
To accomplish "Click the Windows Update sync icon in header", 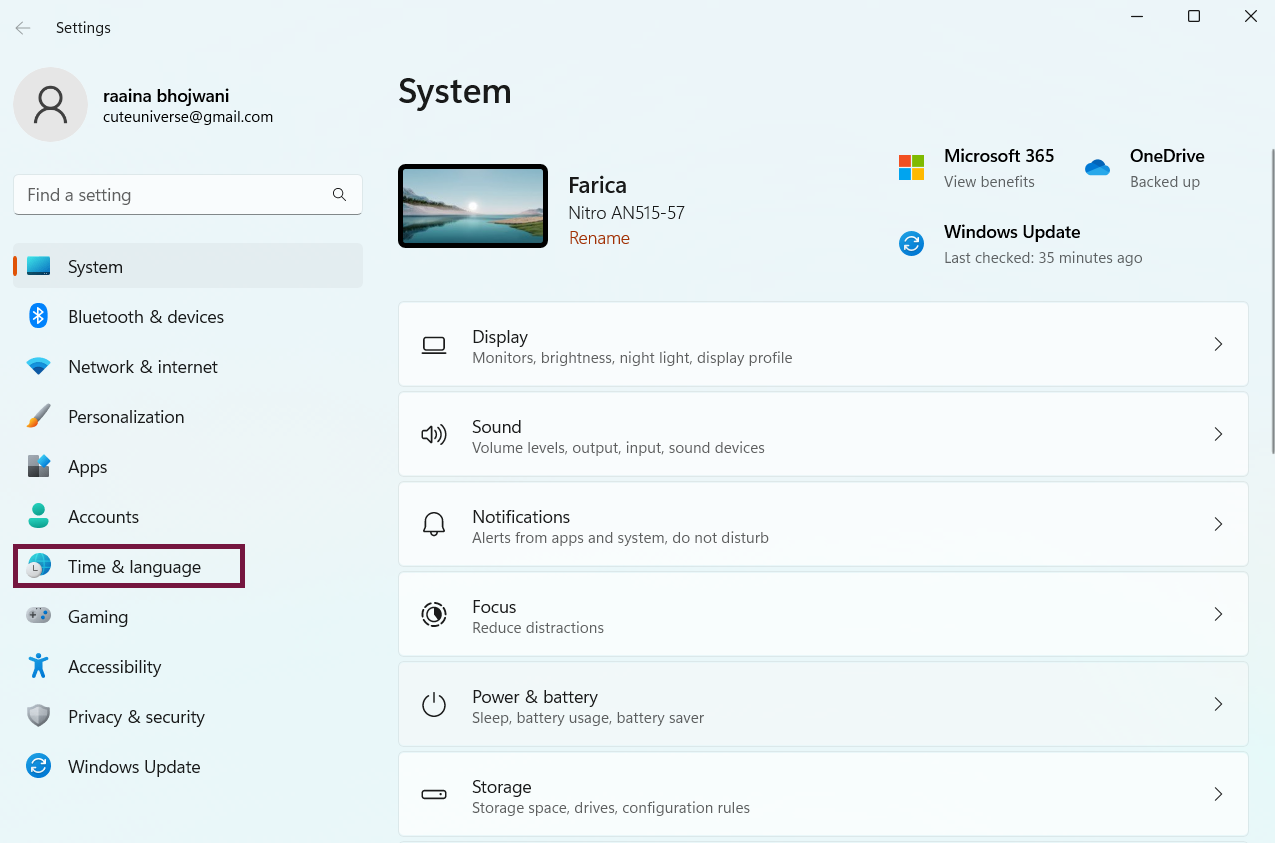I will (911, 244).
